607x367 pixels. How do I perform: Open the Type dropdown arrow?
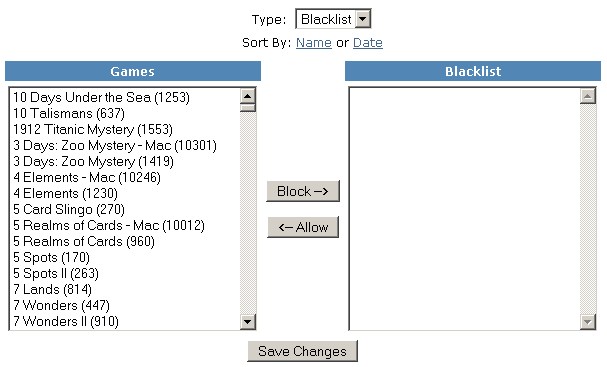[363, 19]
